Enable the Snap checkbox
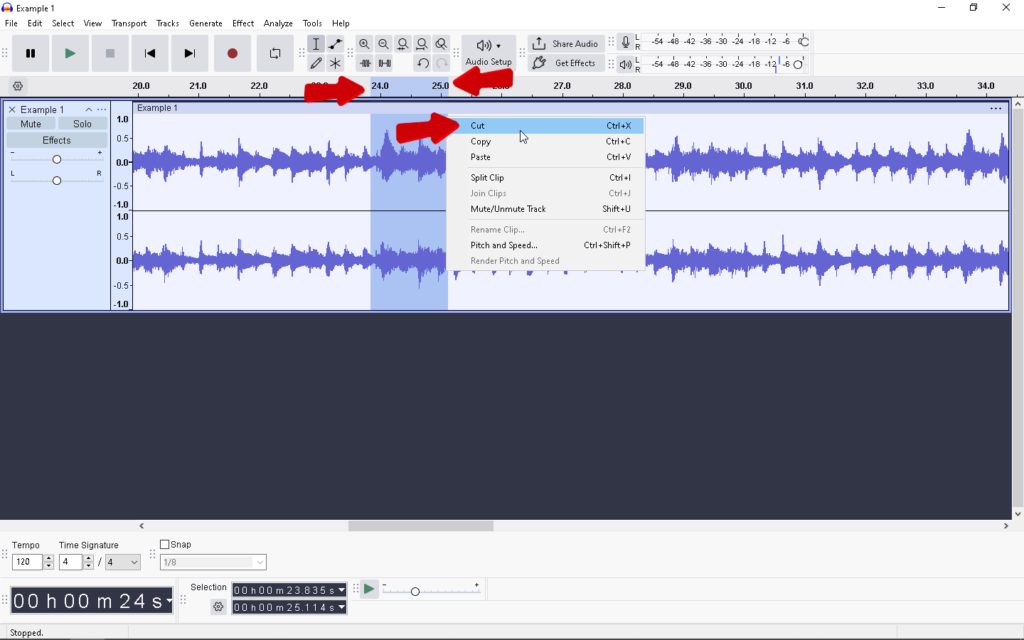1024x640 pixels. [x=165, y=545]
